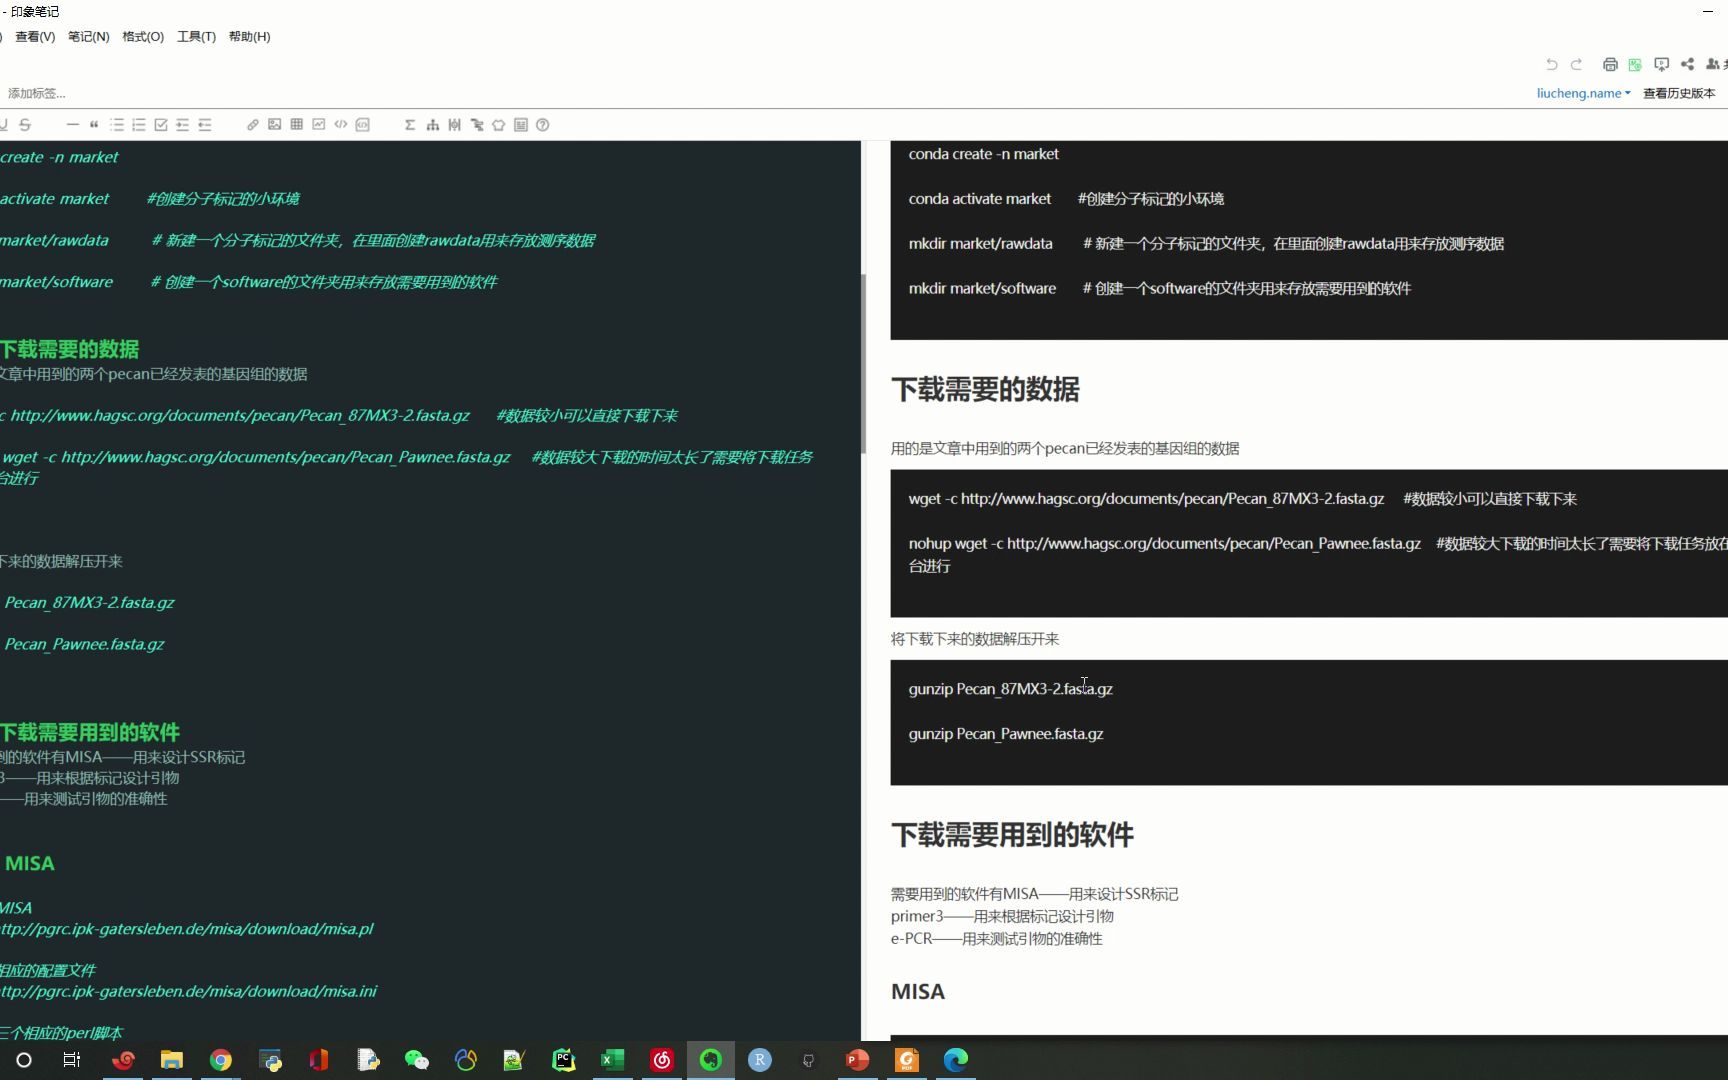Insert a sequence diagram
Screen dimensions: 1728x1080
[454, 125]
